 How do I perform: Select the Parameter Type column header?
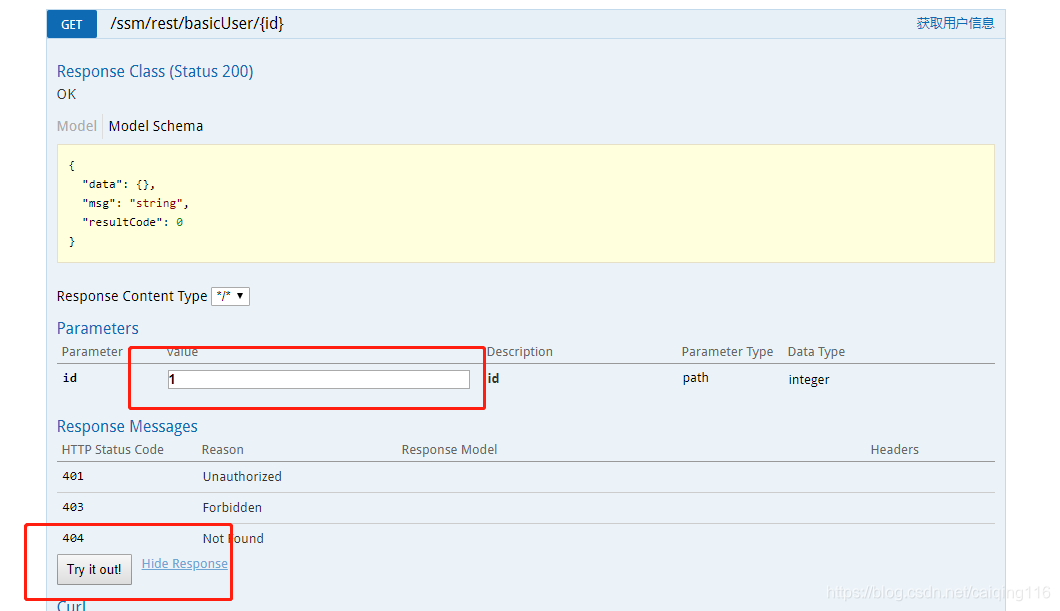727,351
